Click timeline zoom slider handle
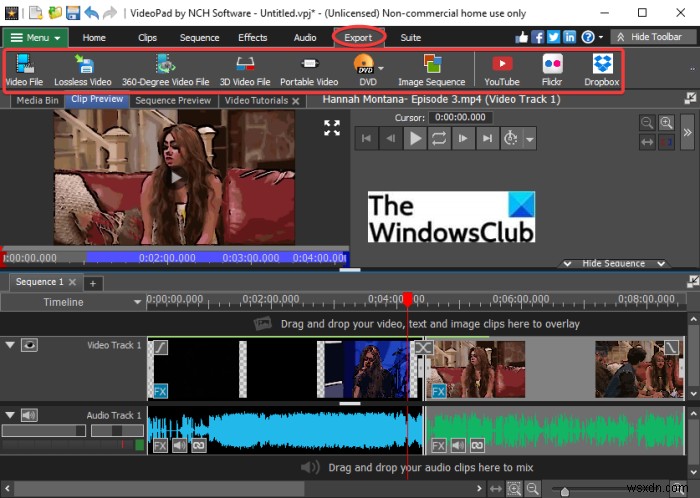The image size is (700, 498). point(565,491)
